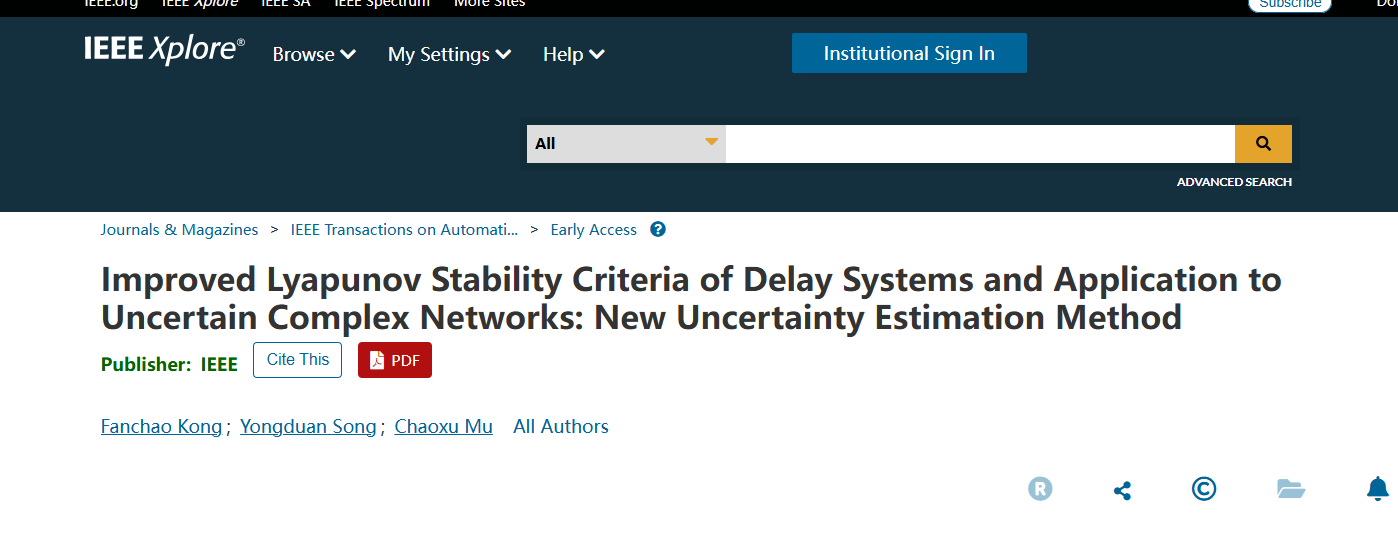Open Advanced Search link
Screen dimensions: 1398x537
point(1234,182)
